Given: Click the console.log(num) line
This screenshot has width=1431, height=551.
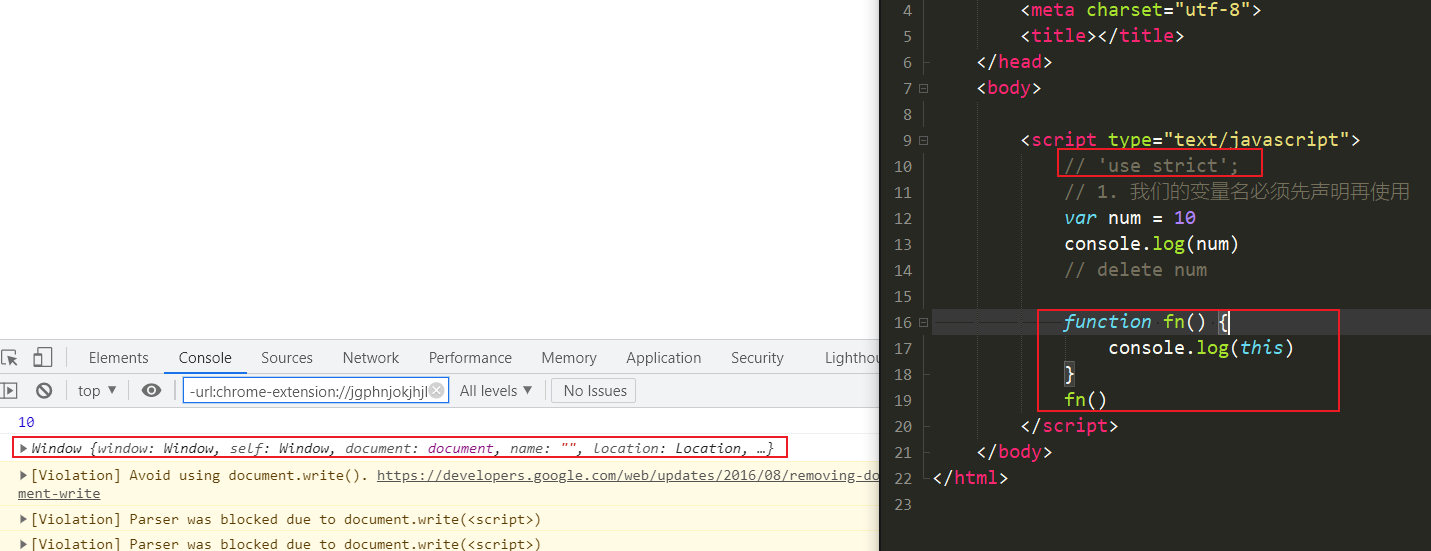Looking at the screenshot, I should coord(1152,244).
